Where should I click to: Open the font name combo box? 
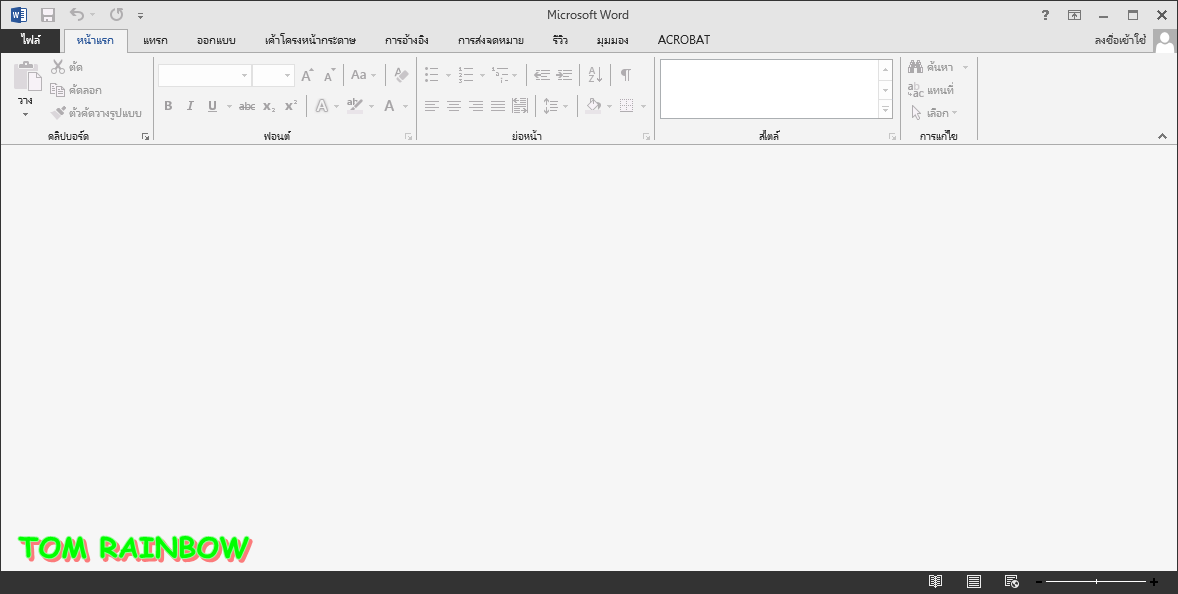point(204,75)
